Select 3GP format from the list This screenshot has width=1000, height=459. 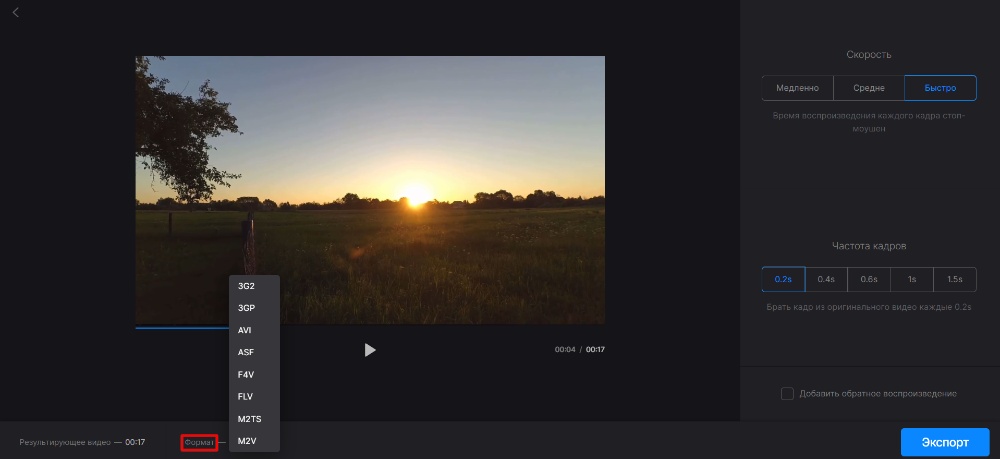point(254,308)
